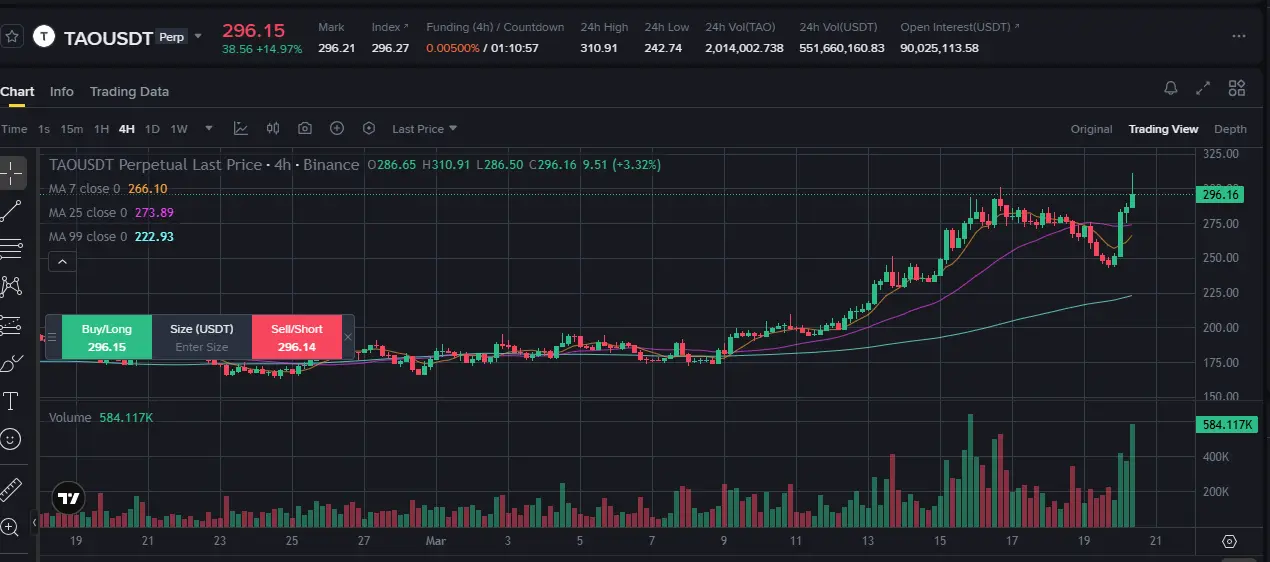Switch to Trading View chart mode
Image resolution: width=1270 pixels, height=562 pixels.
pos(1163,129)
